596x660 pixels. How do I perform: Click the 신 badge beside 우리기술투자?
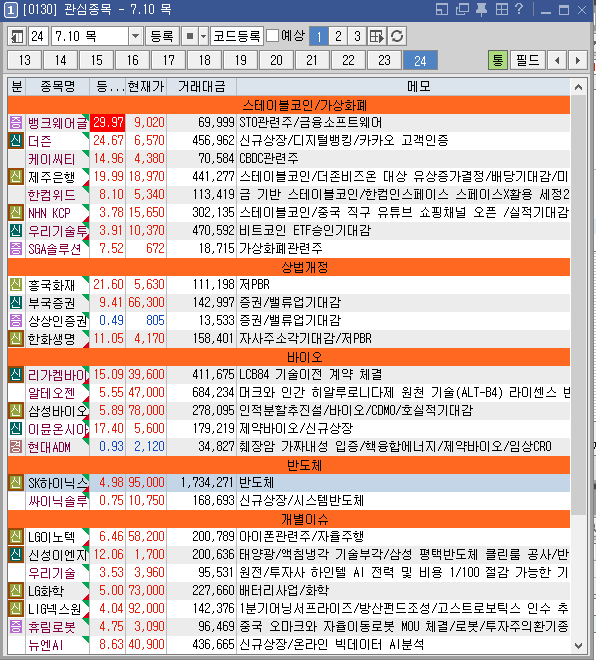point(16,231)
